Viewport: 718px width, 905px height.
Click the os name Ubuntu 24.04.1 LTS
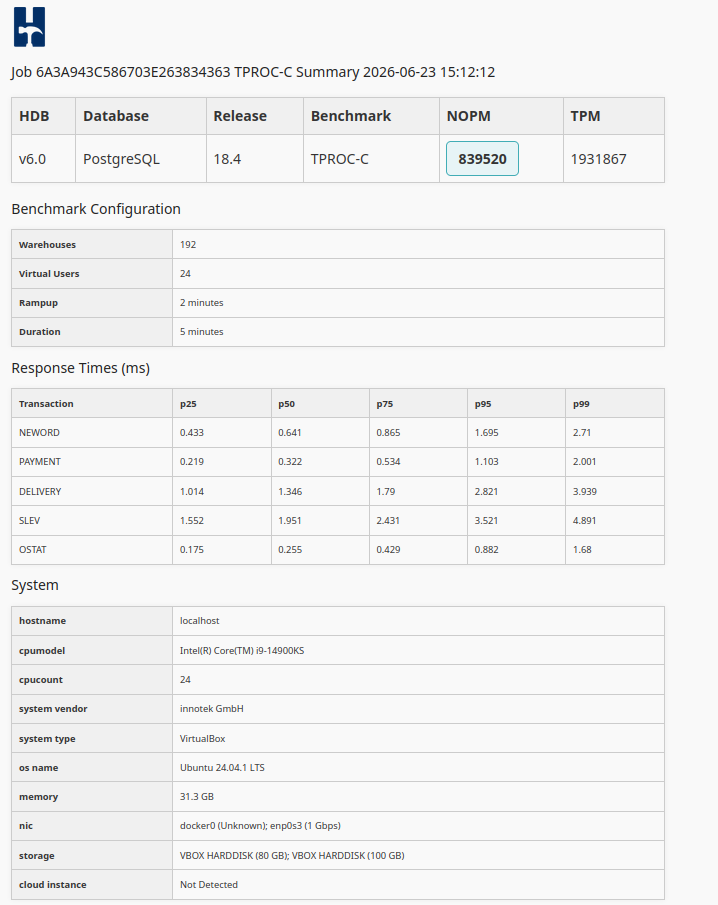click(222, 768)
